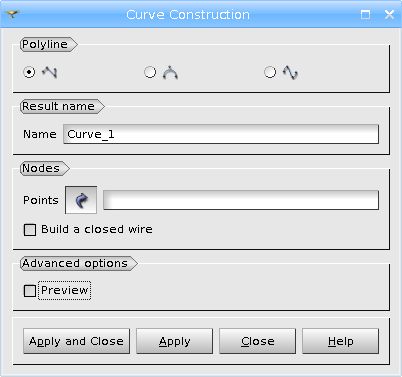Image resolution: width=402 pixels, height=377 pixels.
Task: Open Help for curve construction
Action: tap(340, 341)
